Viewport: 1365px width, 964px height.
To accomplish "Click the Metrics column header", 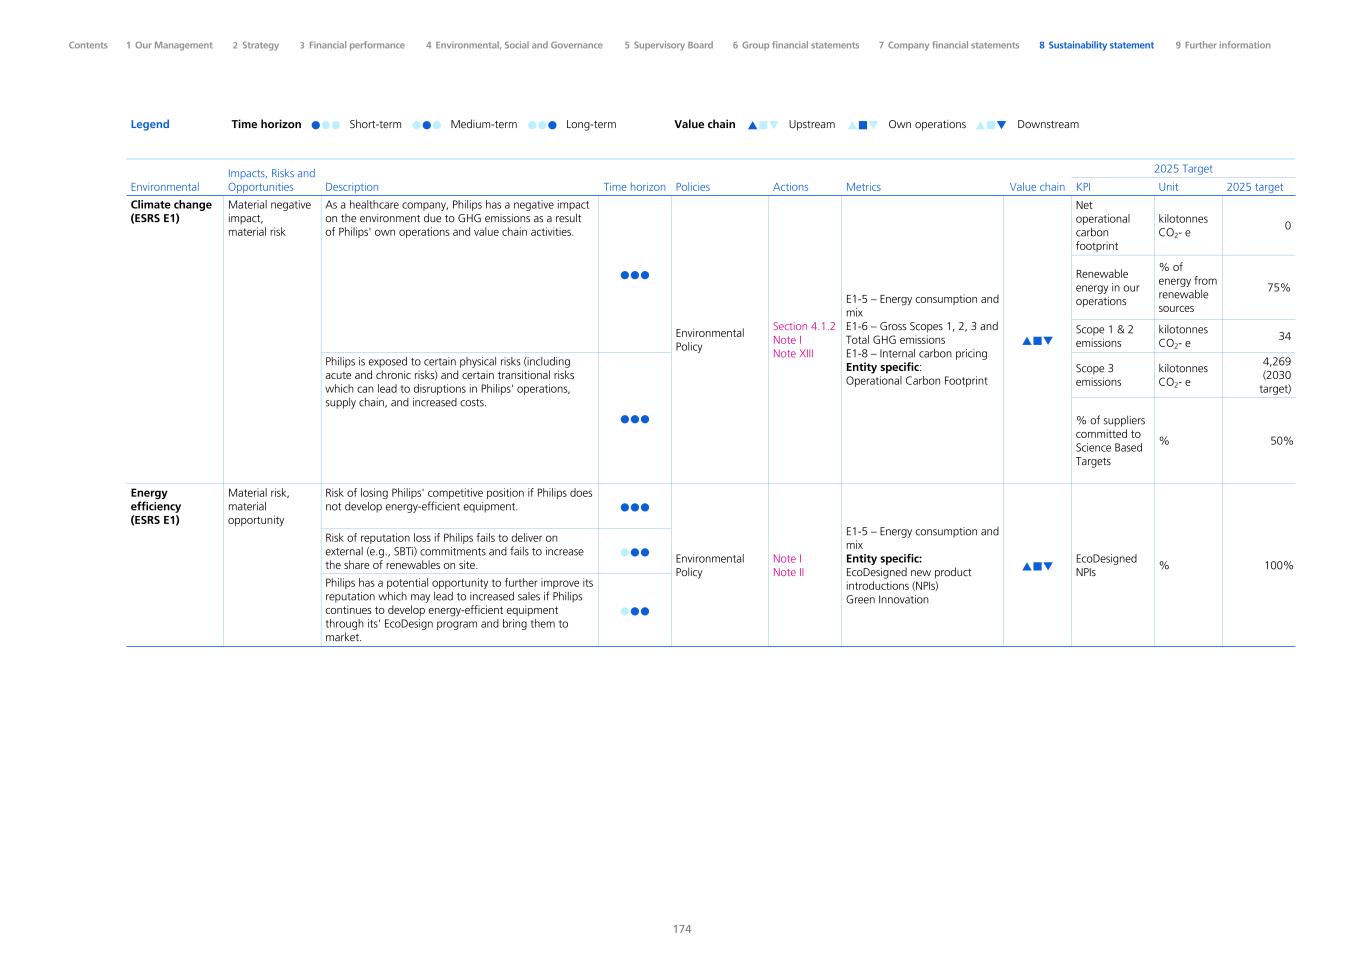I will (x=864, y=187).
